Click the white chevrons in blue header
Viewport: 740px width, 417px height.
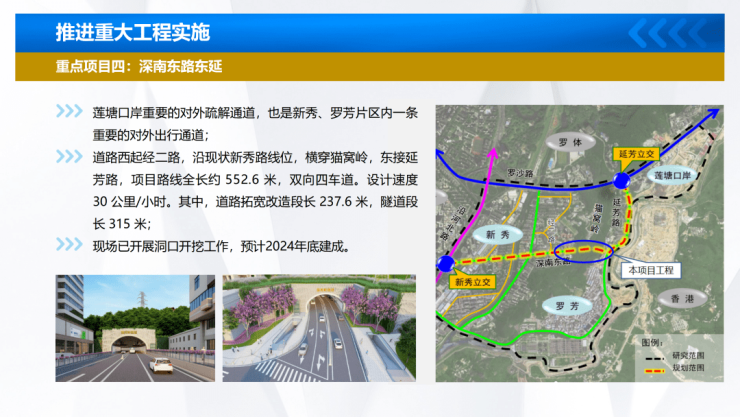point(668,33)
